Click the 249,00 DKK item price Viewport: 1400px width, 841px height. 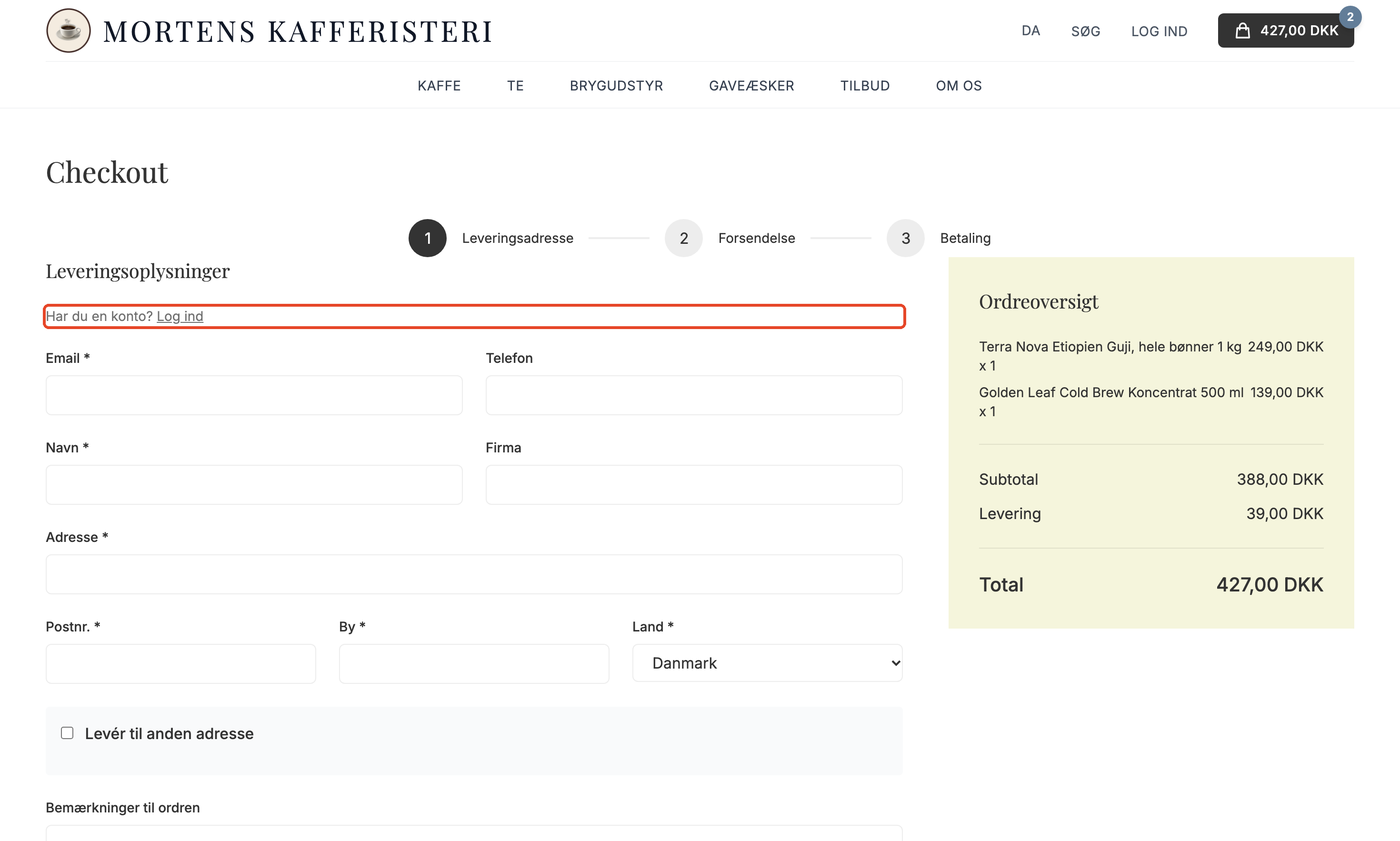(x=1286, y=347)
